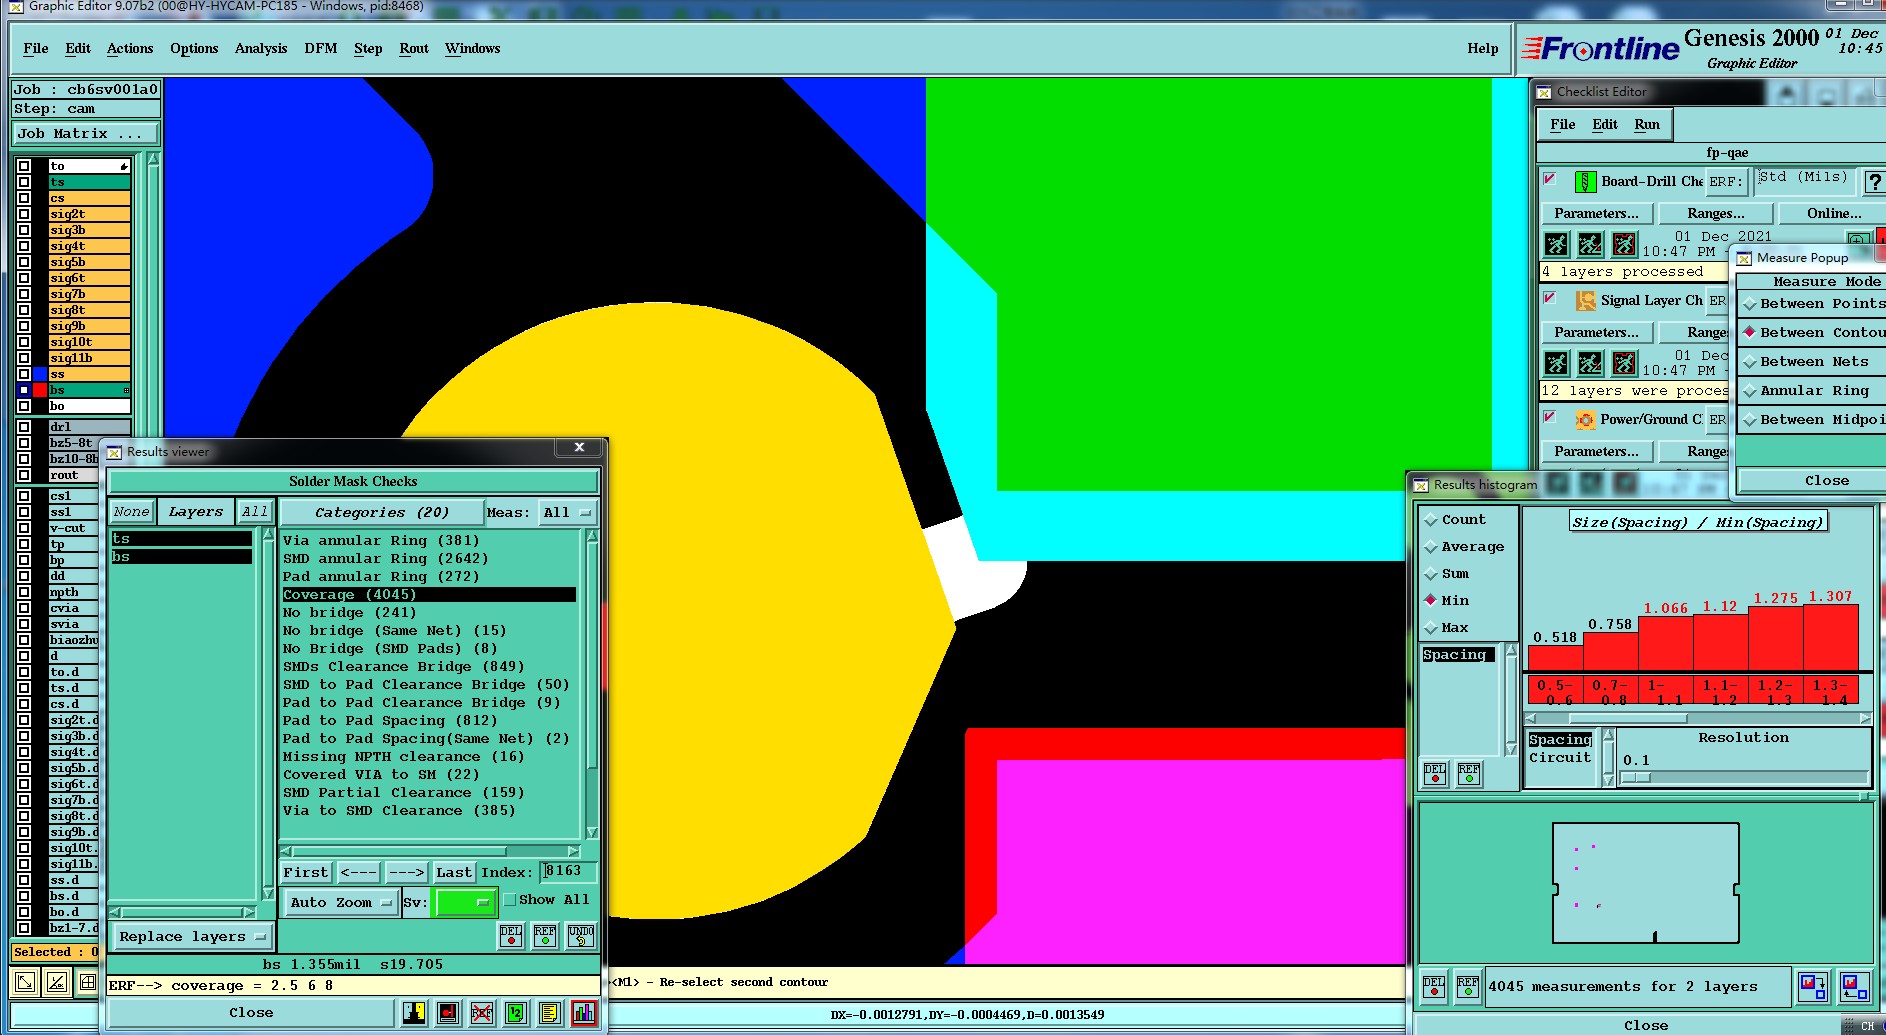The width and height of the screenshot is (1886, 1035).
Task: Click histogram export-down icon at bottom right
Action: (1812, 987)
